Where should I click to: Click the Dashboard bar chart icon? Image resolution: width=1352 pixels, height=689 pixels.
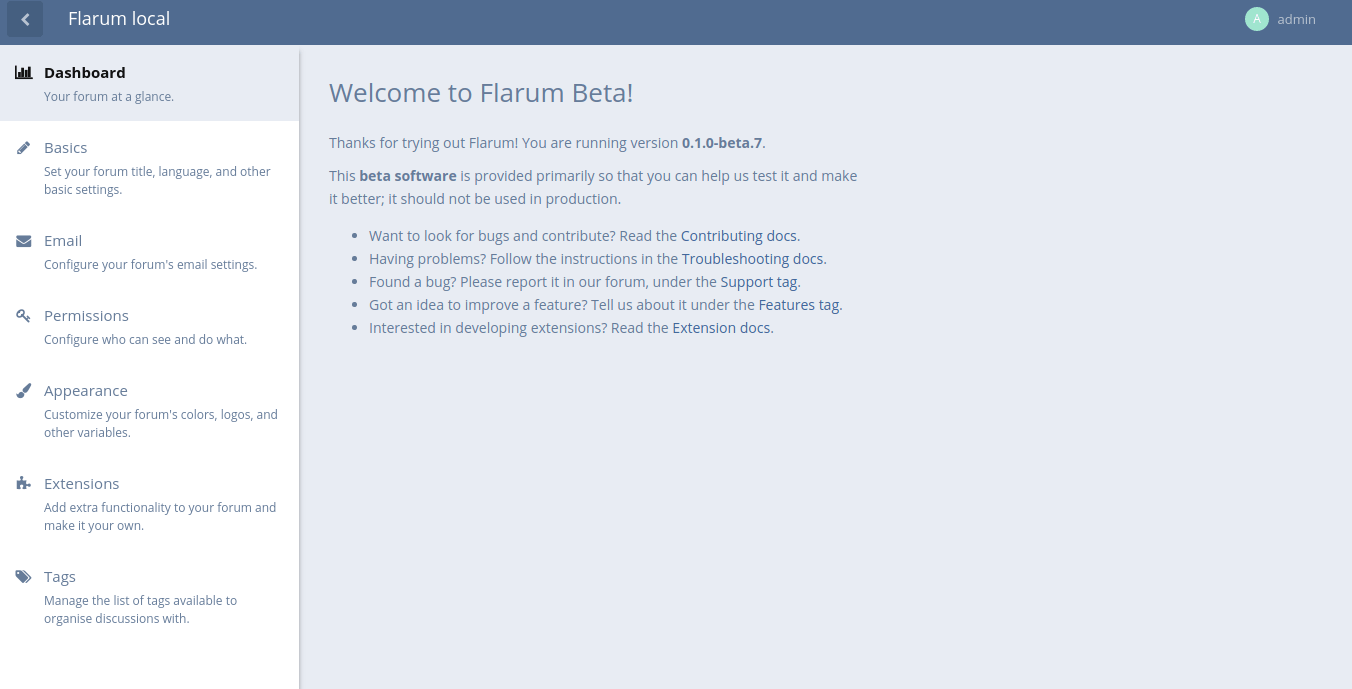[24, 72]
